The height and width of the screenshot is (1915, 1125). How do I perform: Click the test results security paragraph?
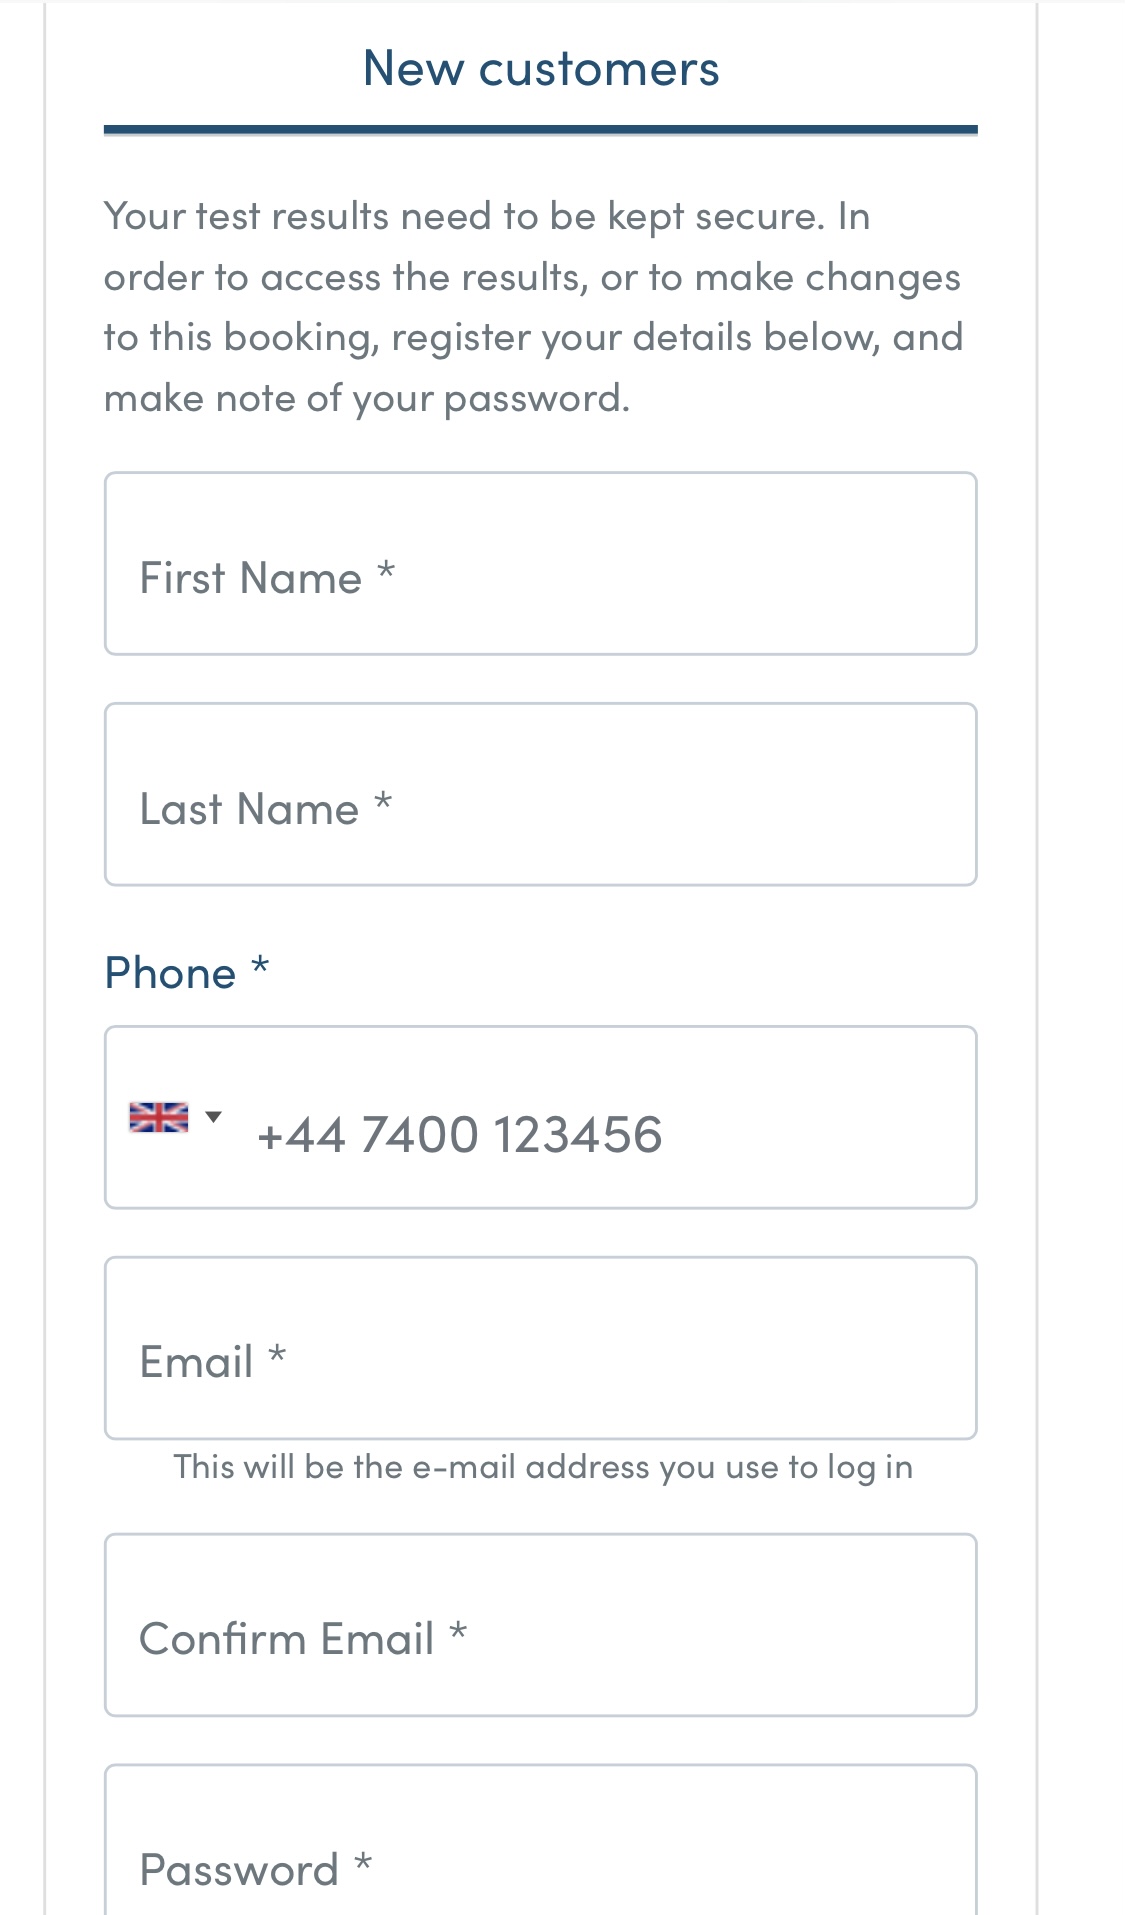pyautogui.click(x=533, y=307)
